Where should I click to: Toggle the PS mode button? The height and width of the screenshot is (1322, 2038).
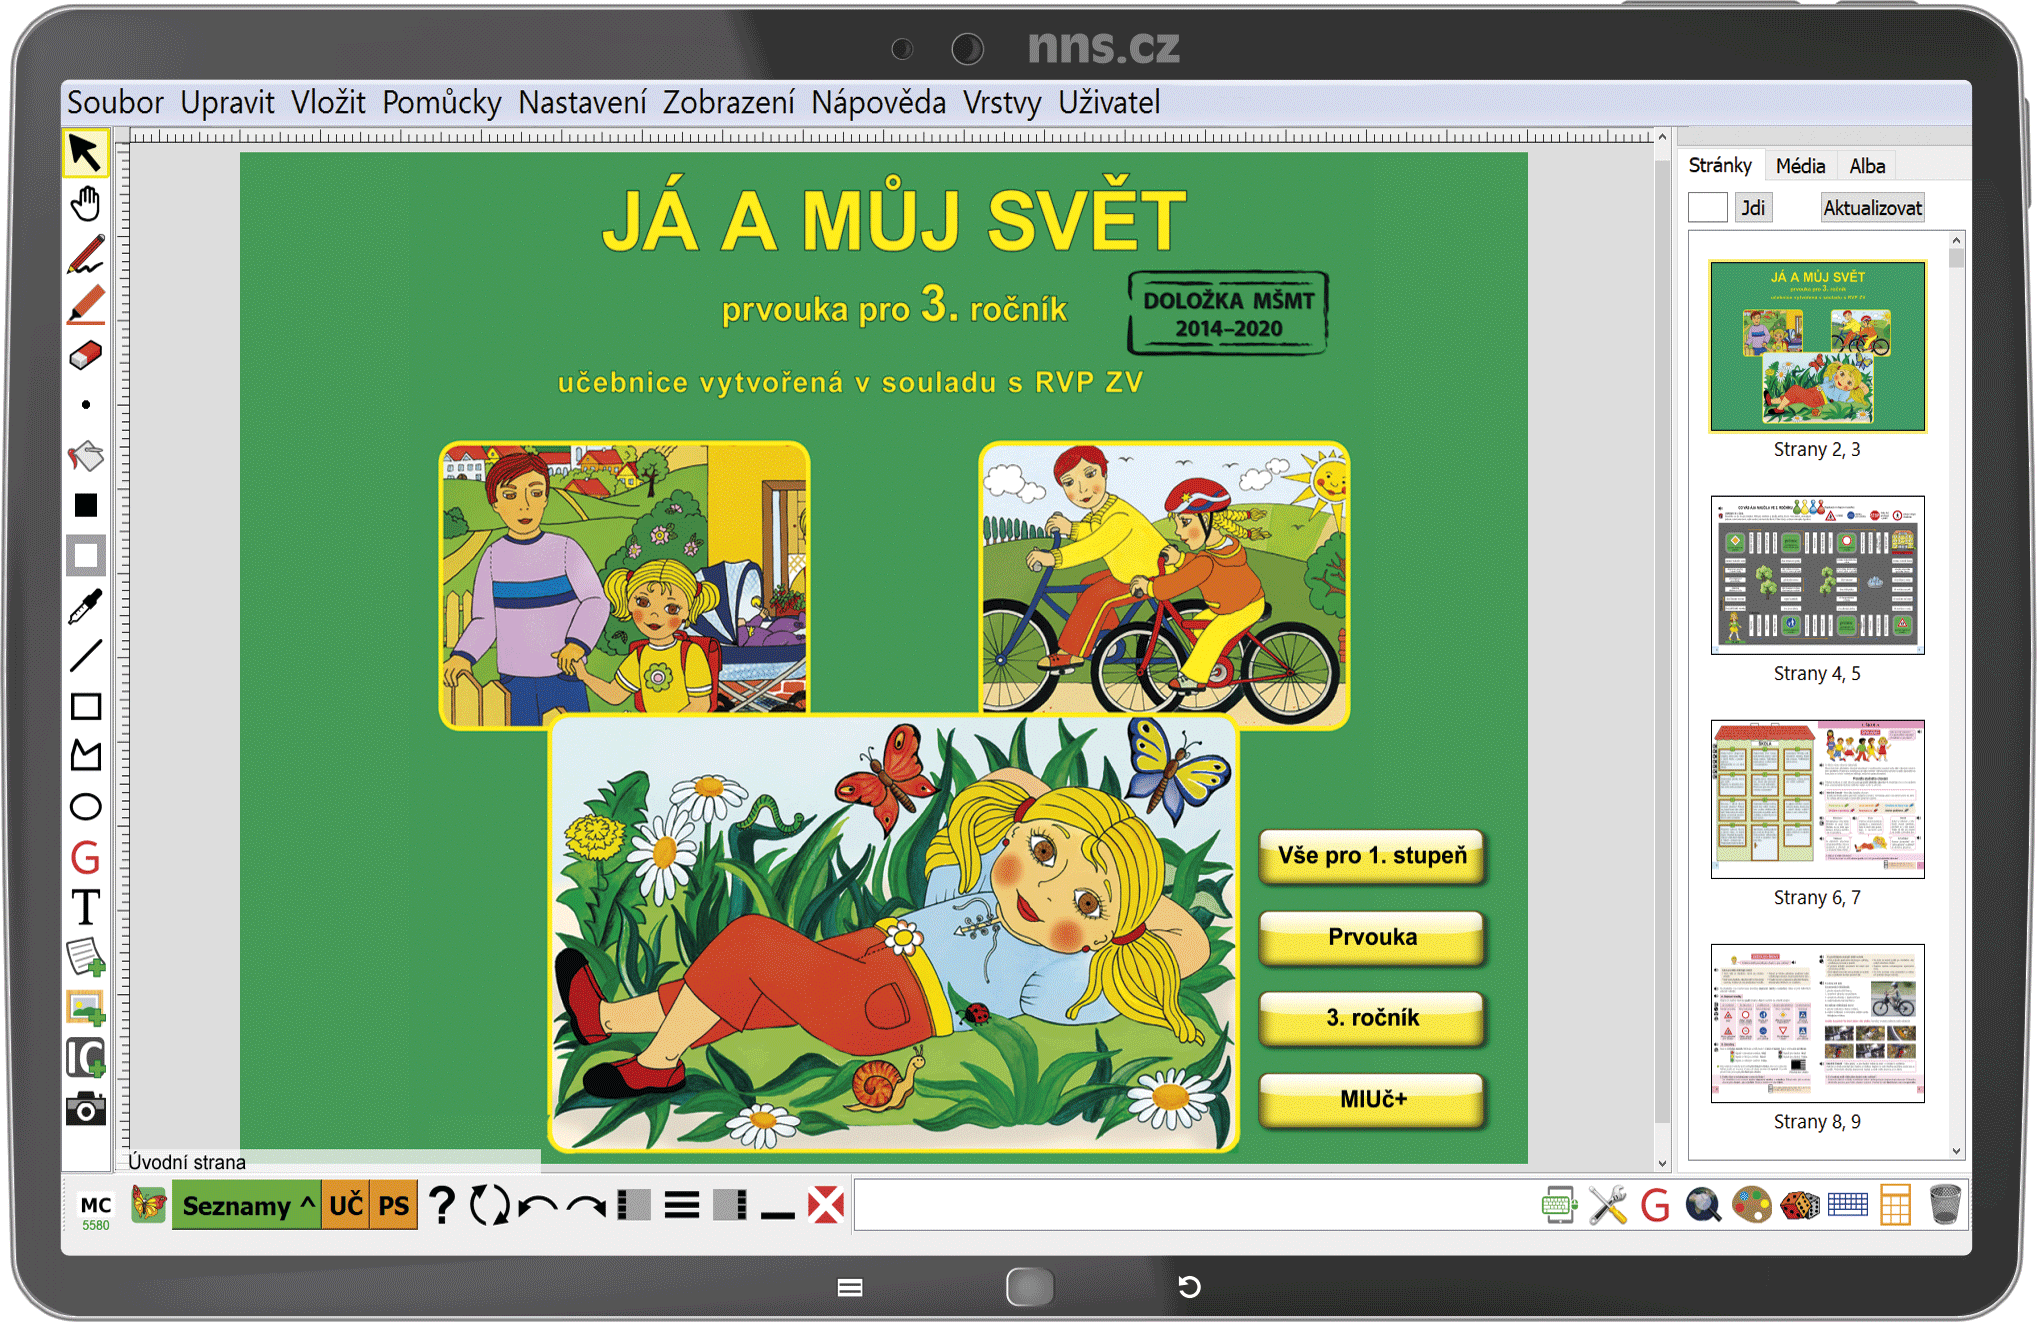pos(393,1205)
